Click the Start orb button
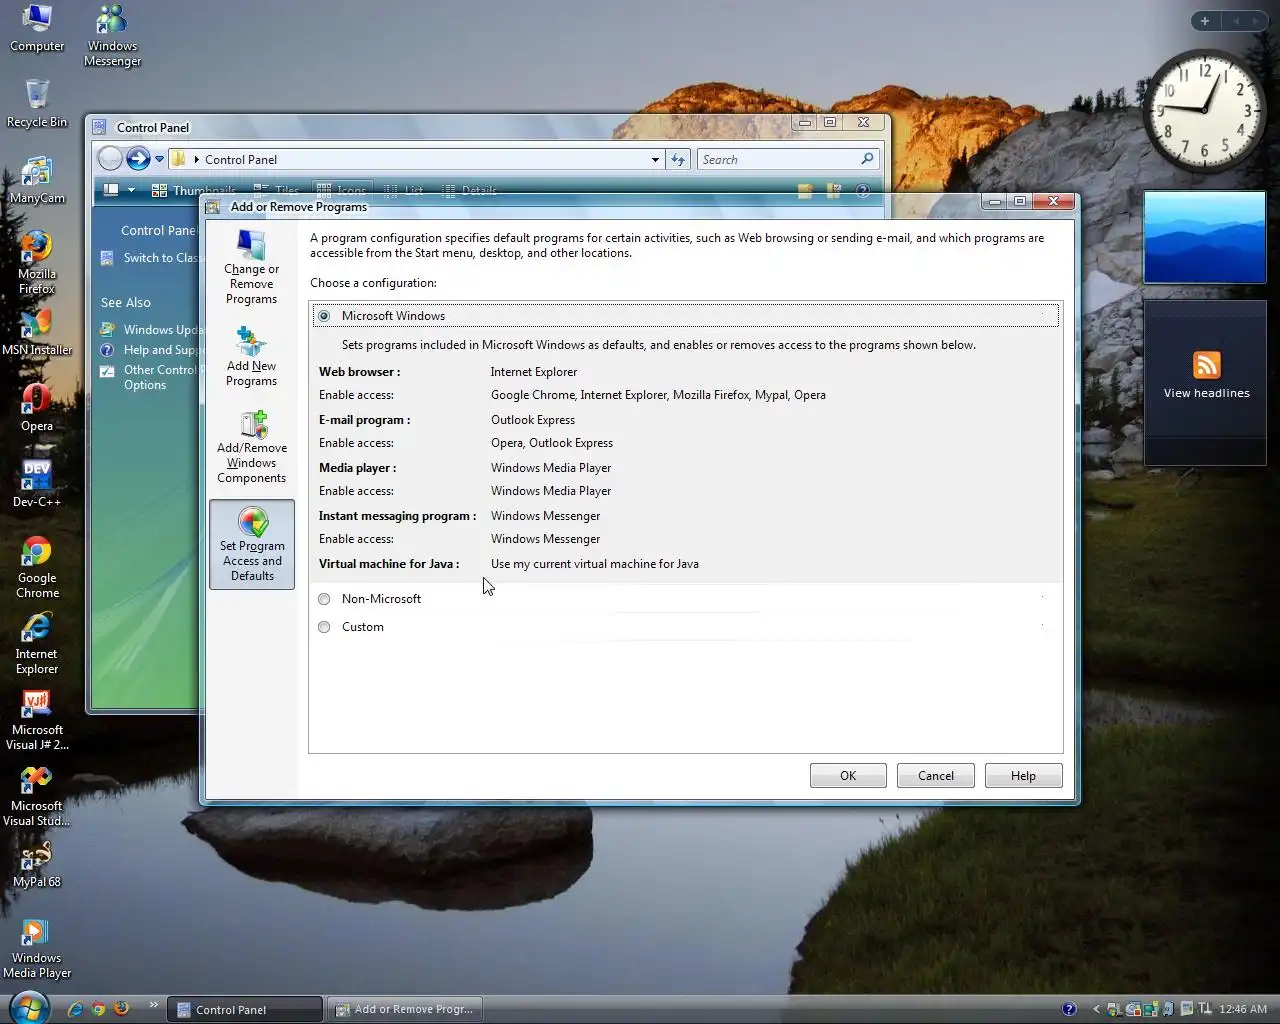The width and height of the screenshot is (1280, 1024). [28, 1006]
